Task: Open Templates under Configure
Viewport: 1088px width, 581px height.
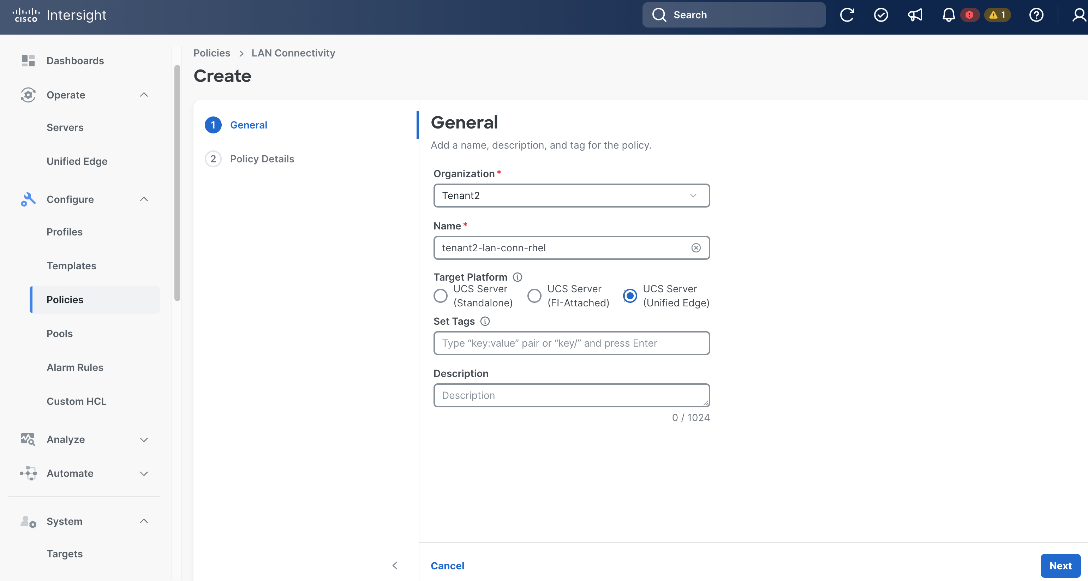Action: tap(71, 266)
